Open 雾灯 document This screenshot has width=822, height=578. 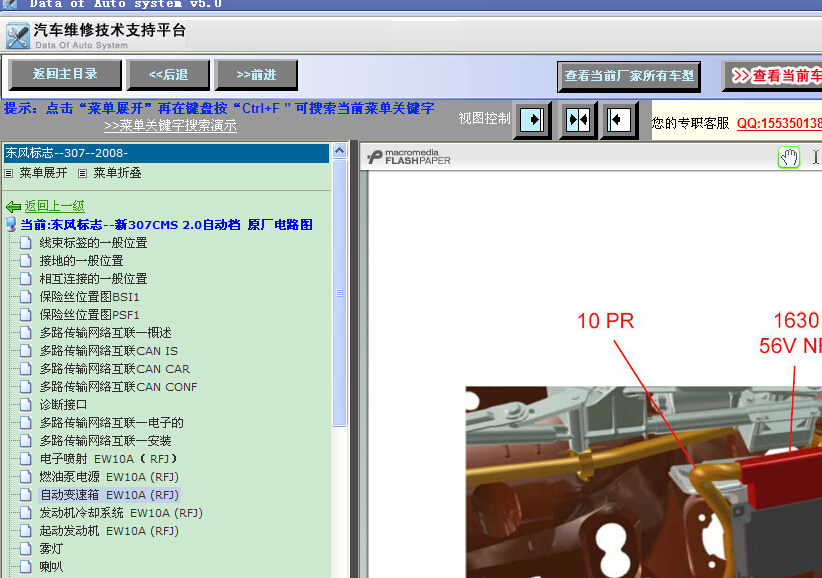[51, 549]
